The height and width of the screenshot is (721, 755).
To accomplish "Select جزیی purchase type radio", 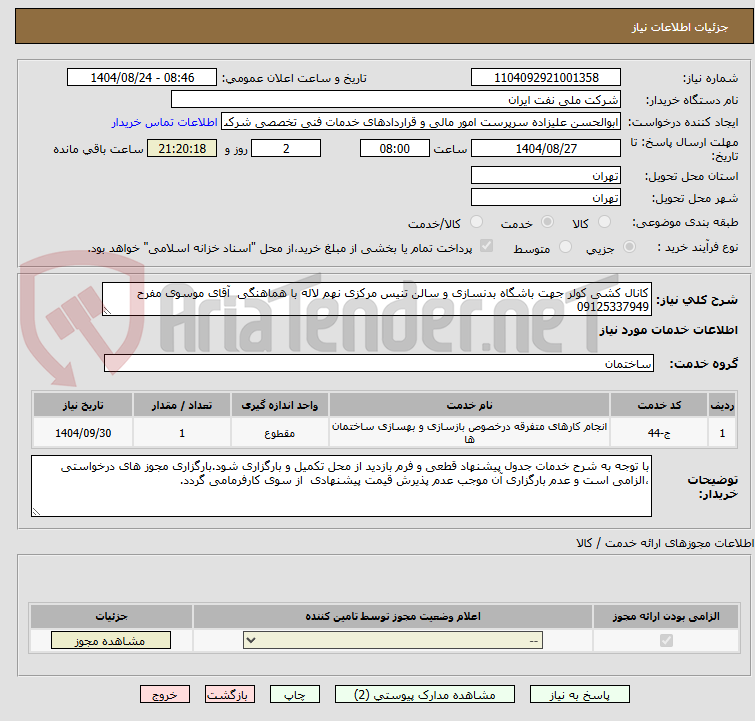I will 629,247.
